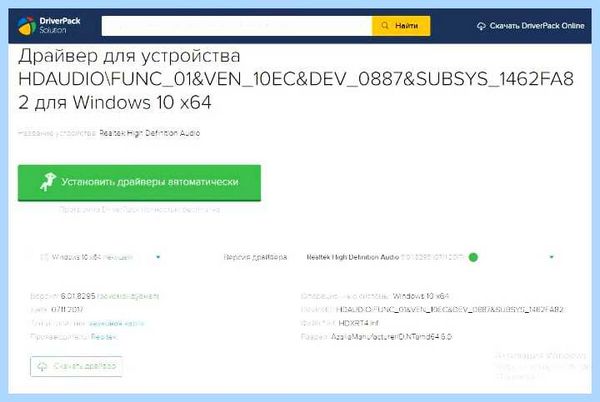Image resolution: width=600 pixels, height=402 pixels.
Task: Open the Realtek manufacturer link
Action: (104, 337)
